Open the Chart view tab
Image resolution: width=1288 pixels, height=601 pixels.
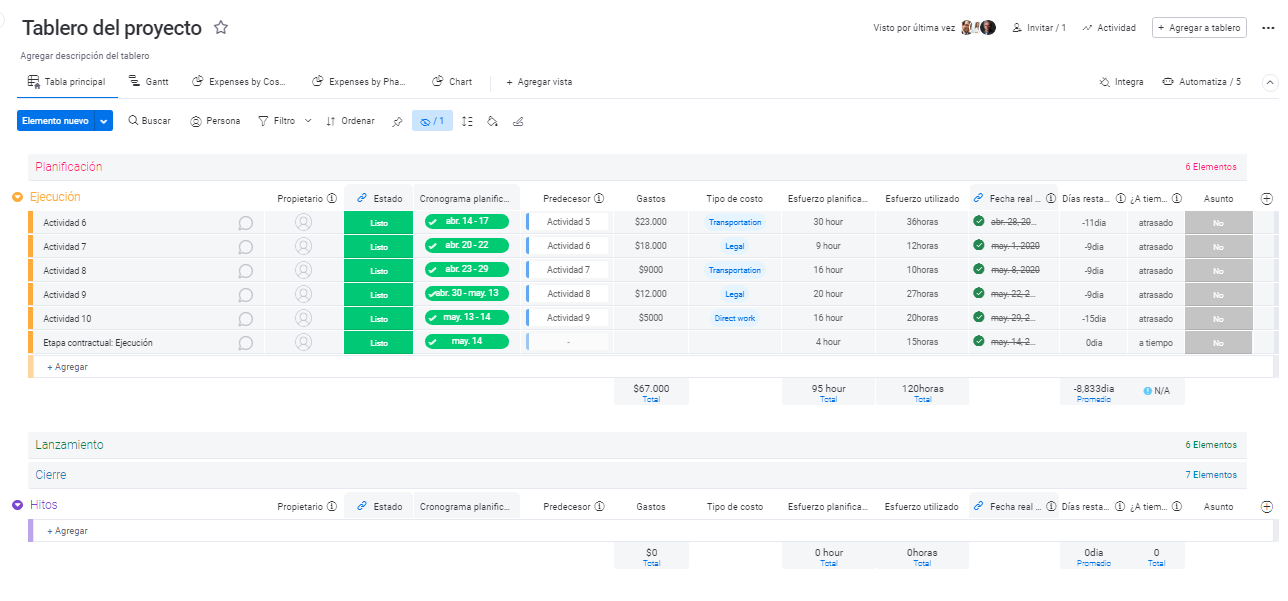(x=452, y=82)
